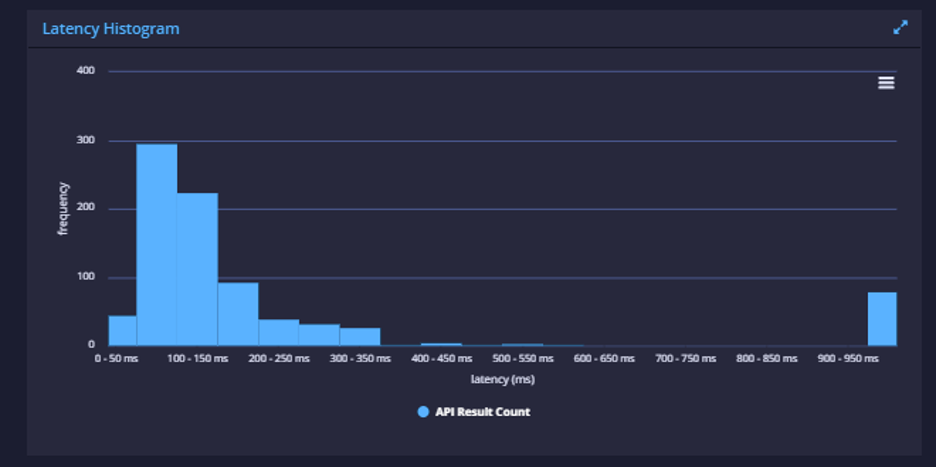Click the 250 - 300 ms bar

click(x=319, y=335)
